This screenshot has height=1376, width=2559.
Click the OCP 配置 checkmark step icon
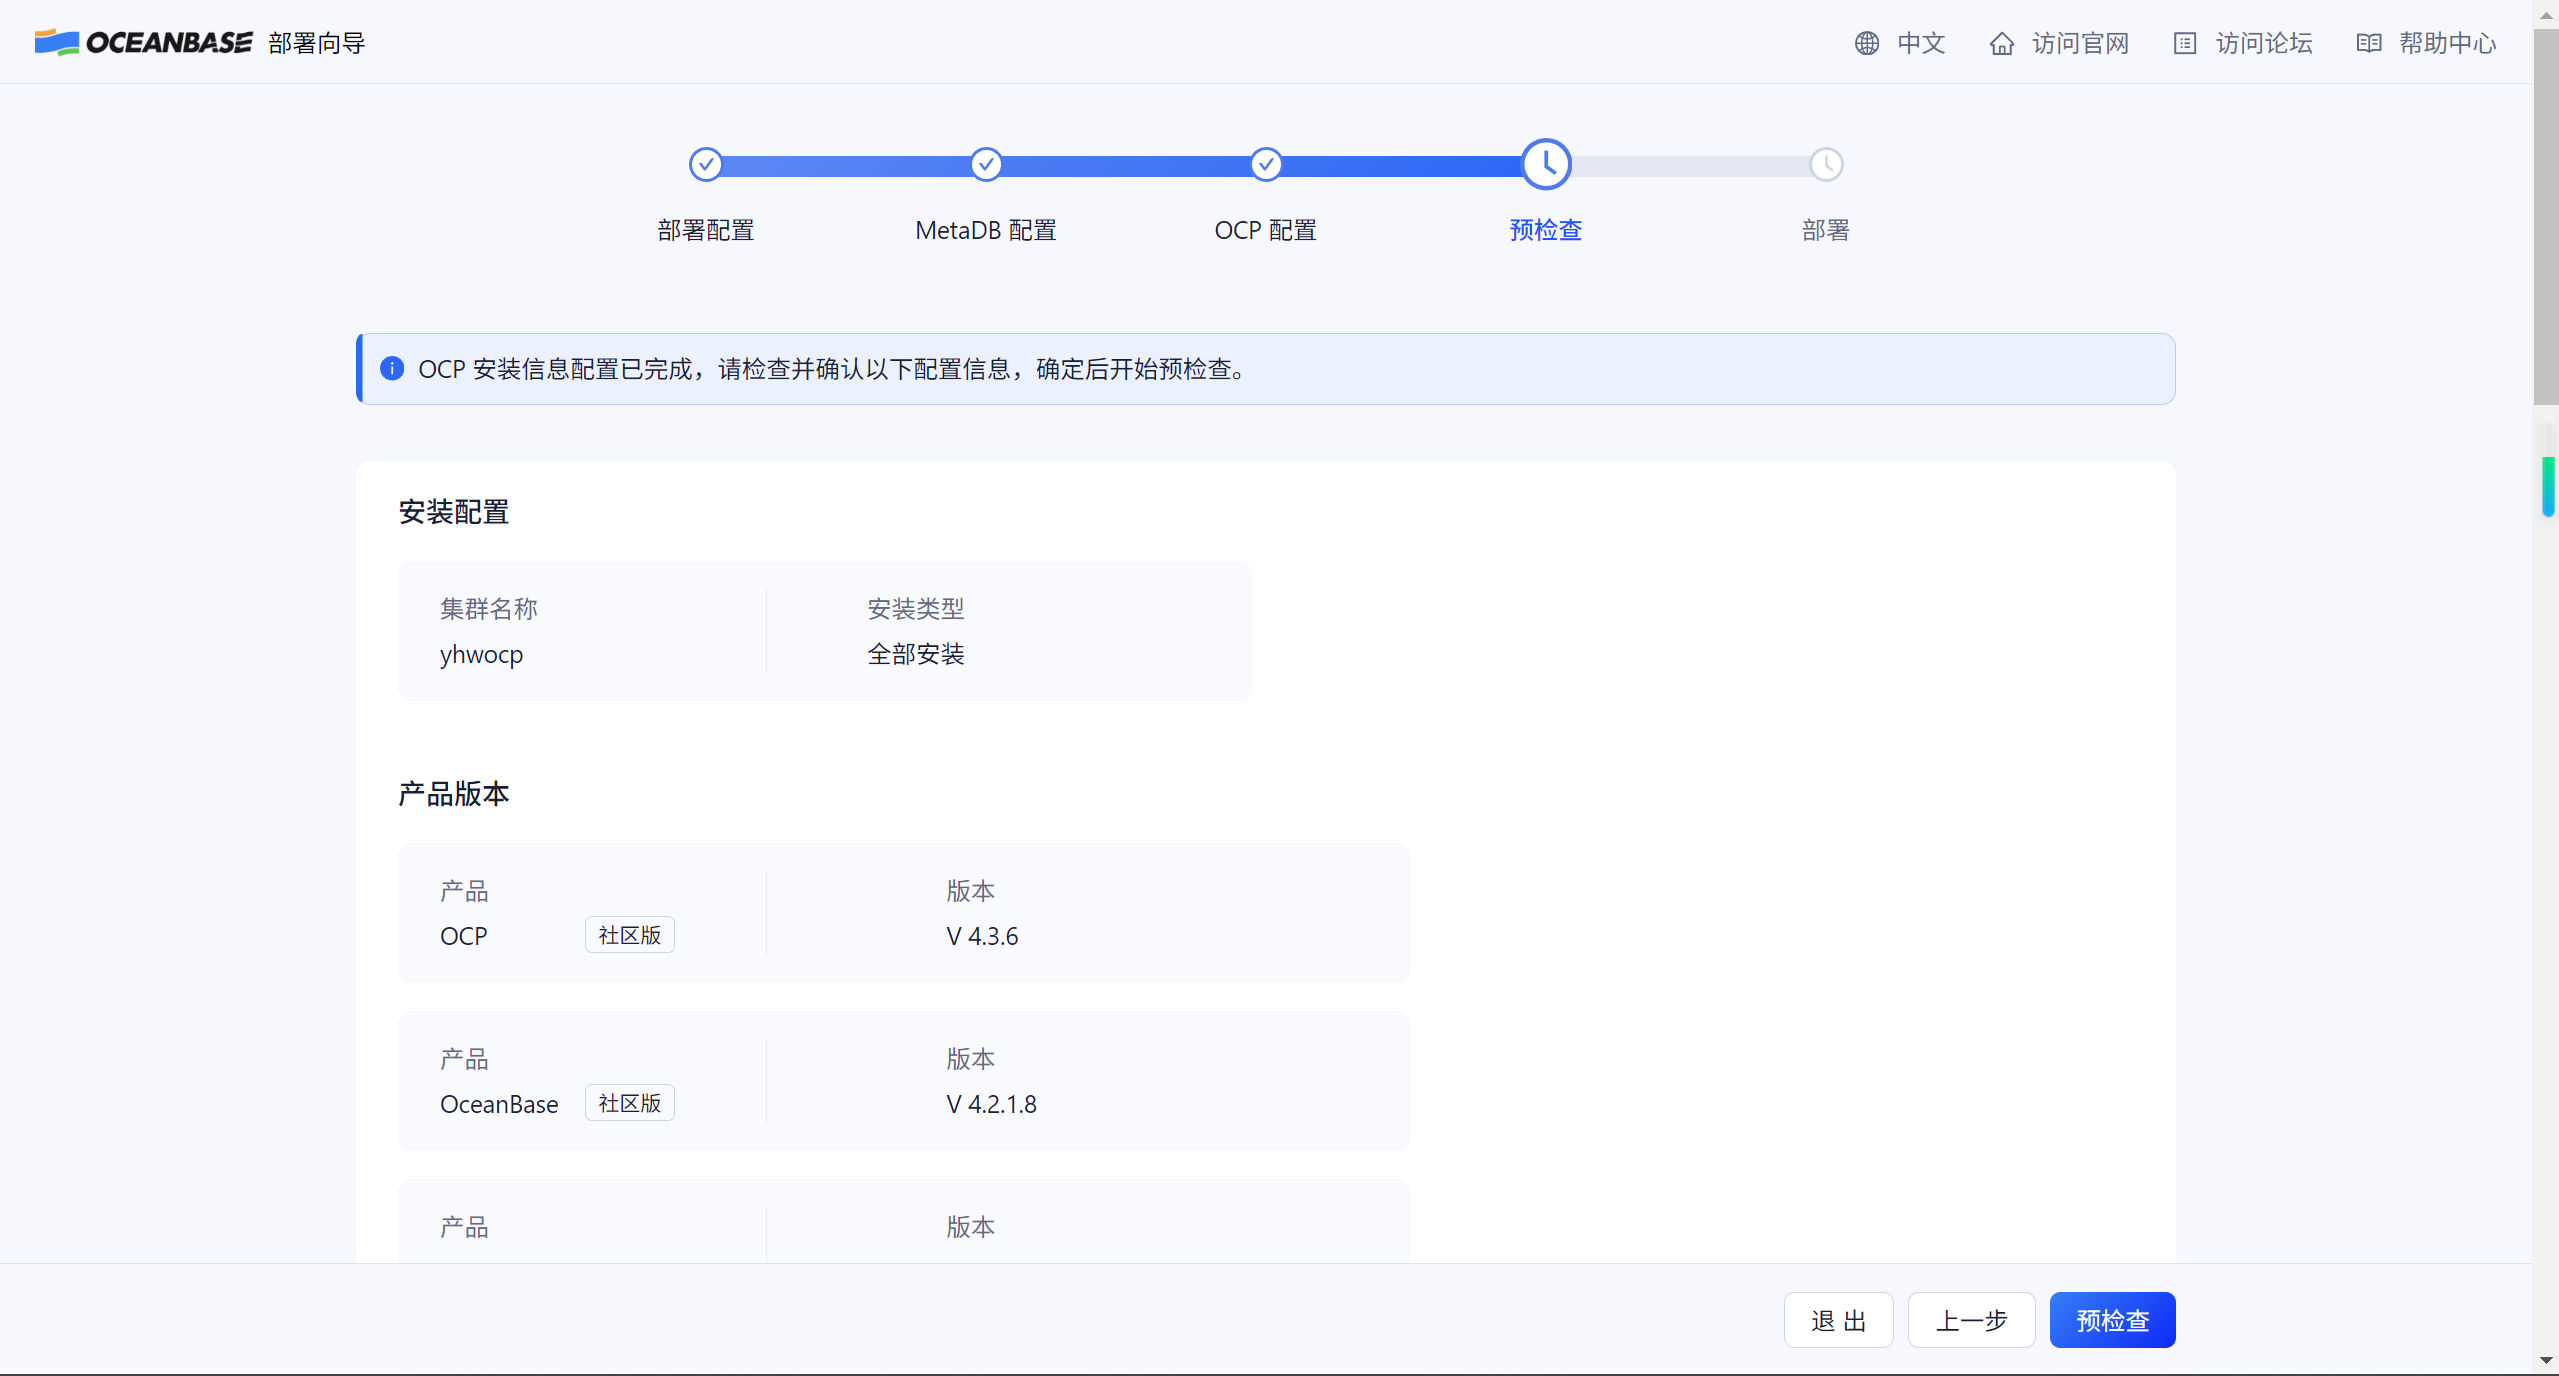coord(1266,164)
